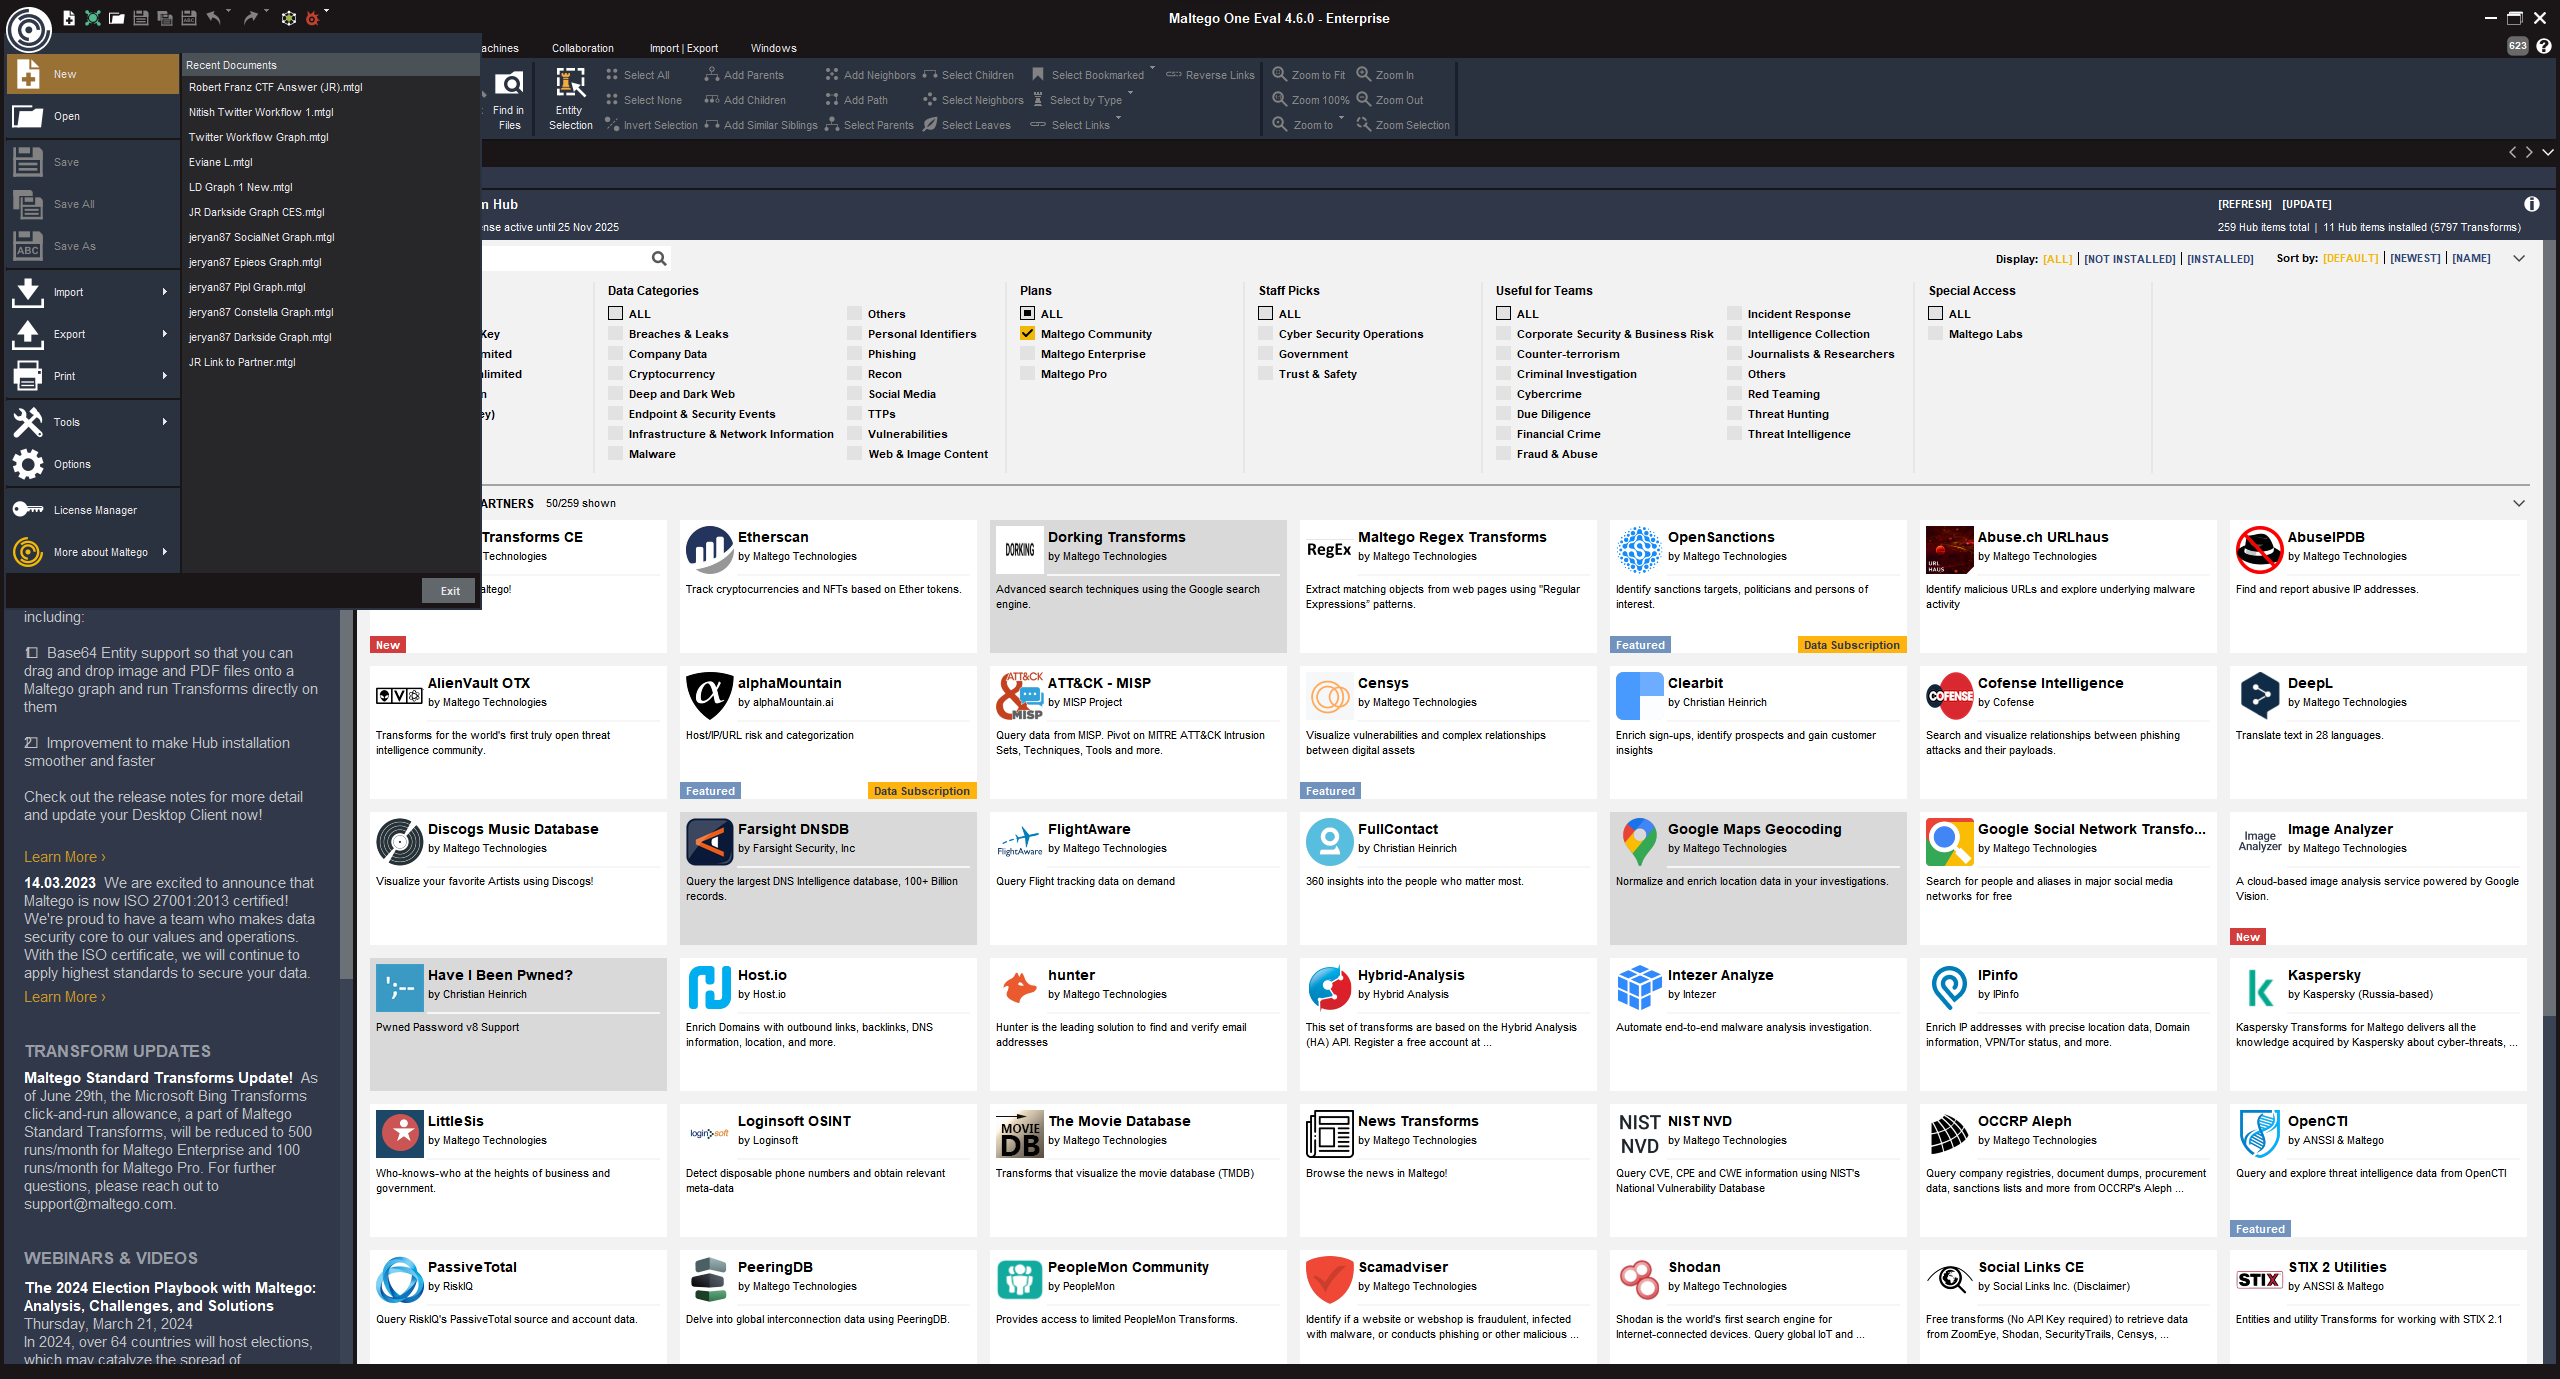Click the redo arrow icon in title bar
The height and width of the screenshot is (1379, 2560).
coord(250,18)
